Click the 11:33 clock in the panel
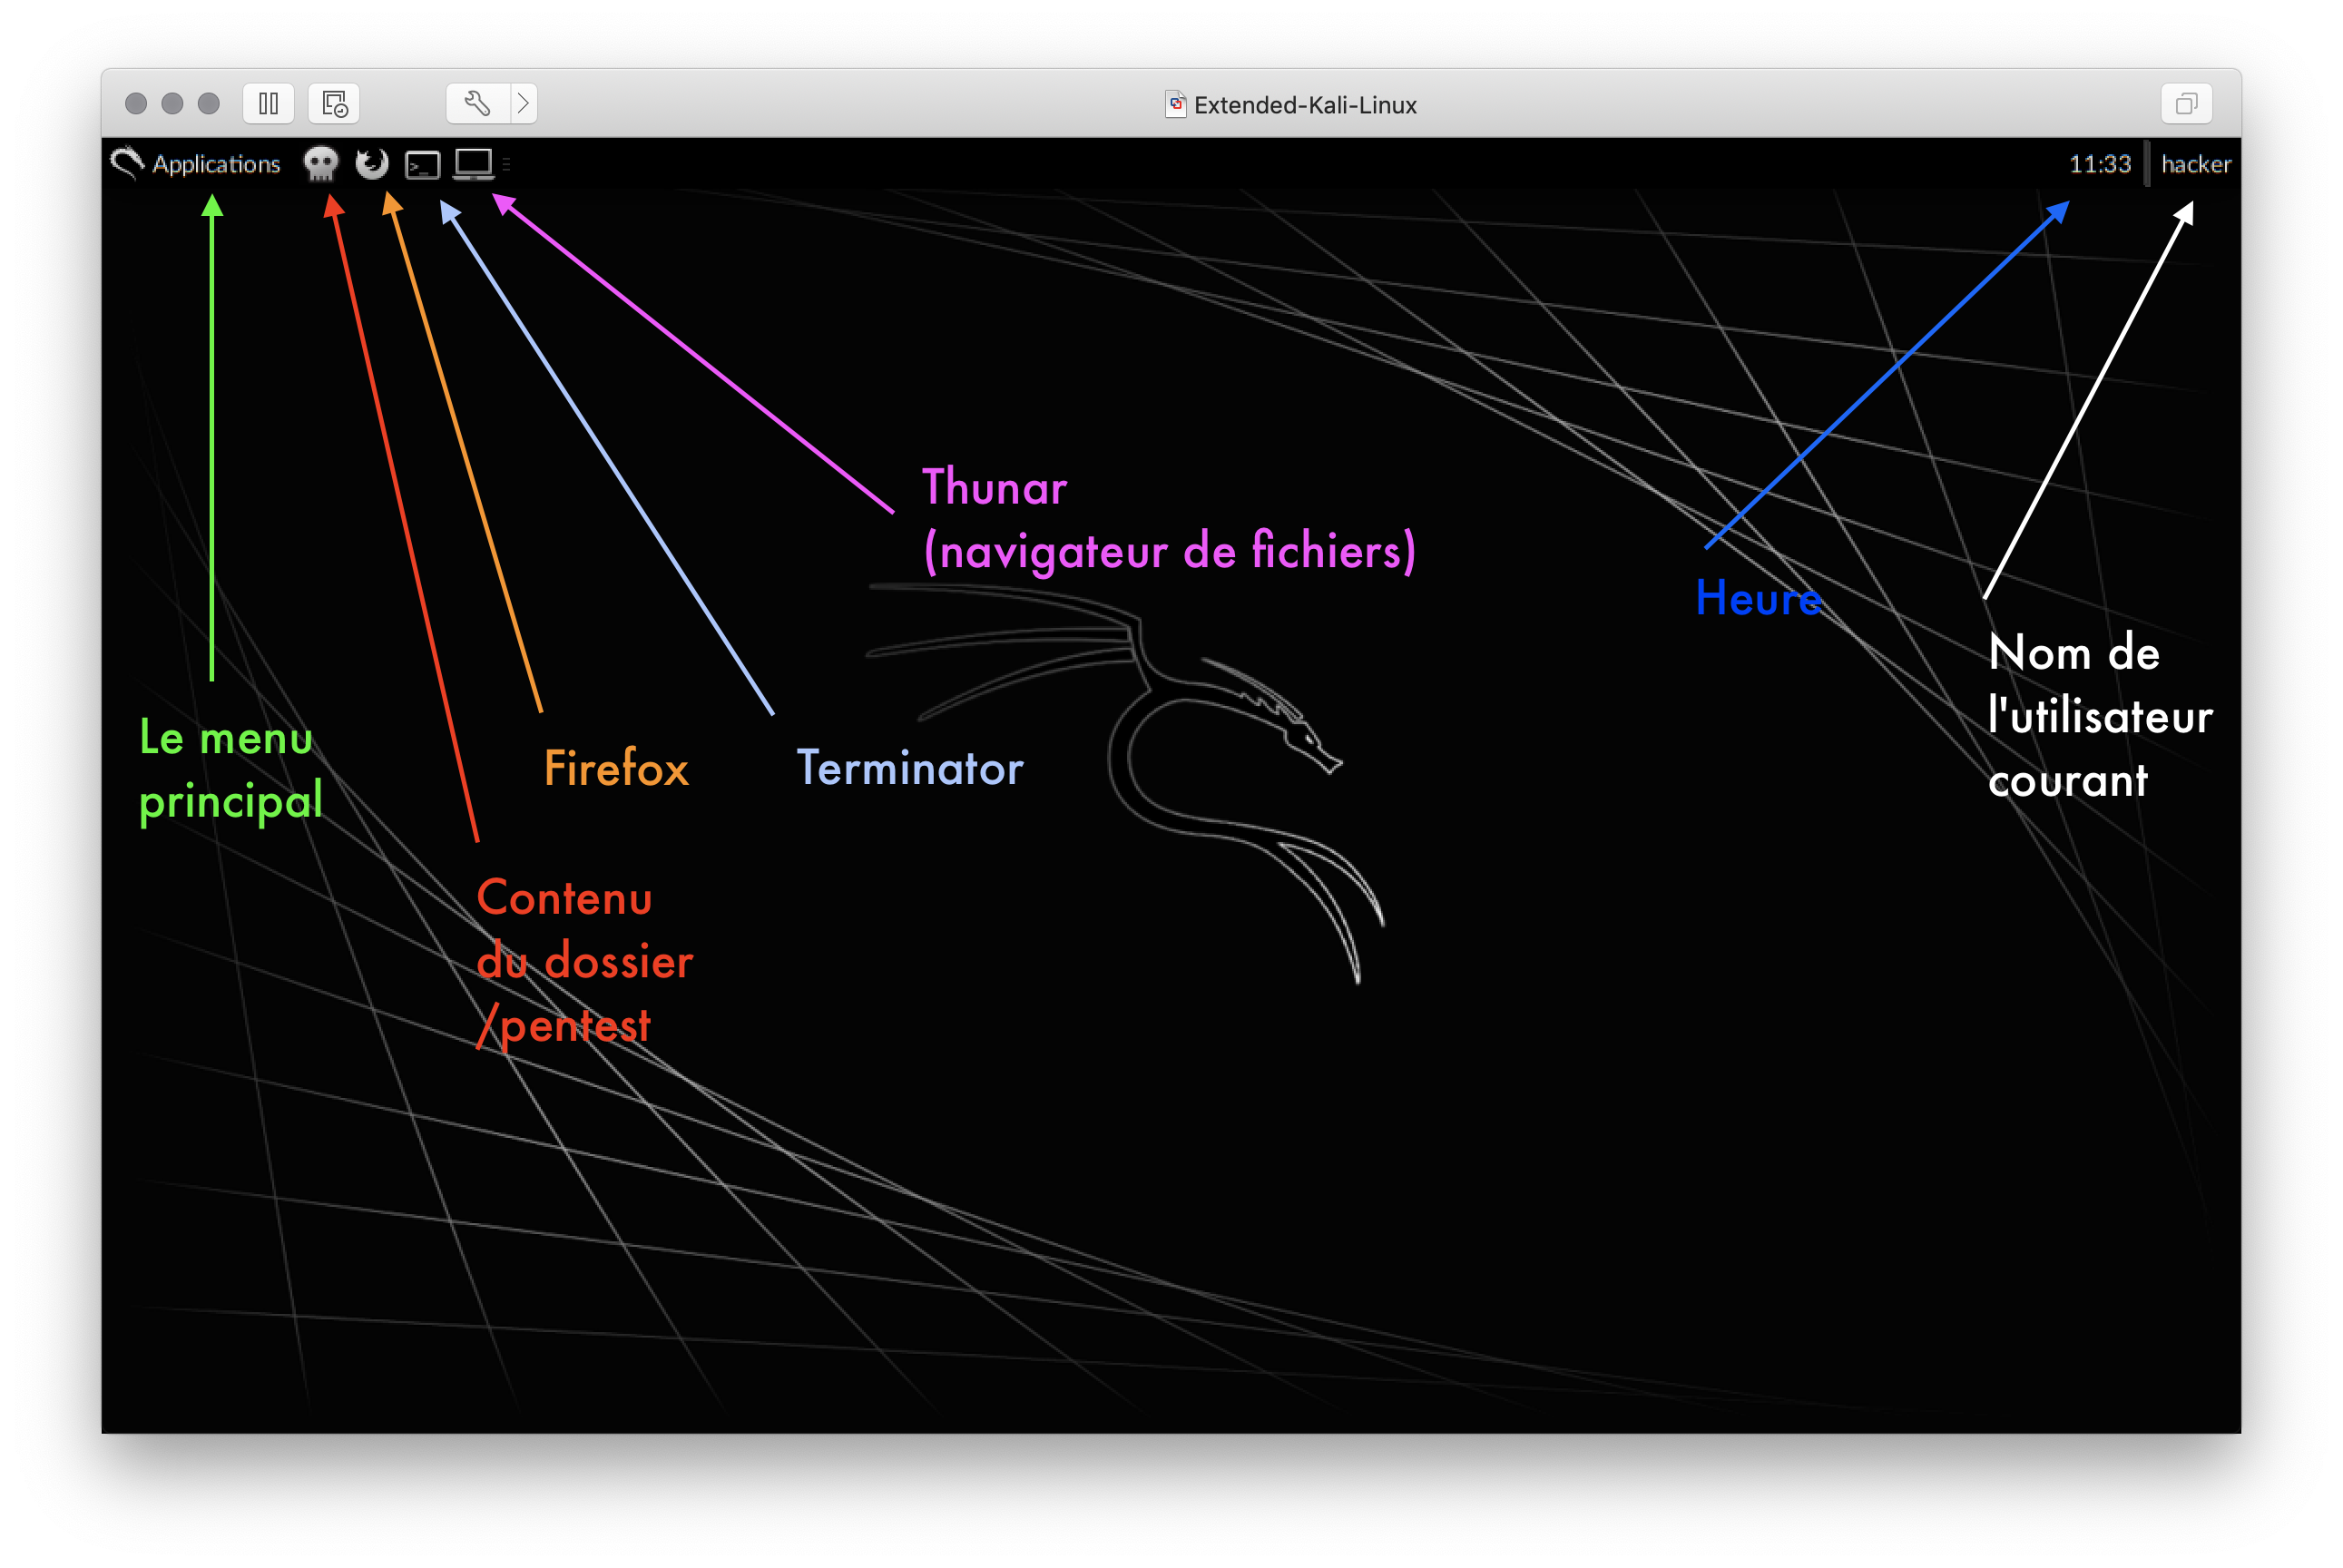The width and height of the screenshot is (2343, 1568). pos(2099,164)
